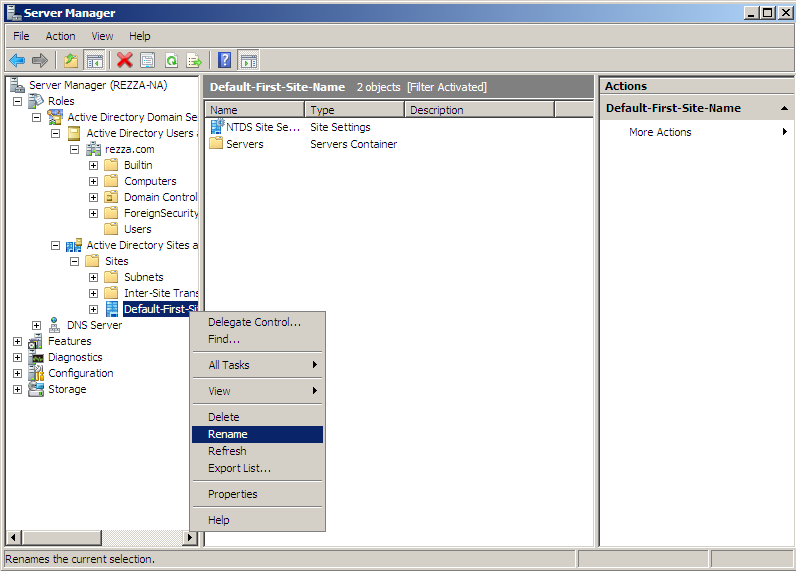Click the Properties toolbar icon

(148, 61)
